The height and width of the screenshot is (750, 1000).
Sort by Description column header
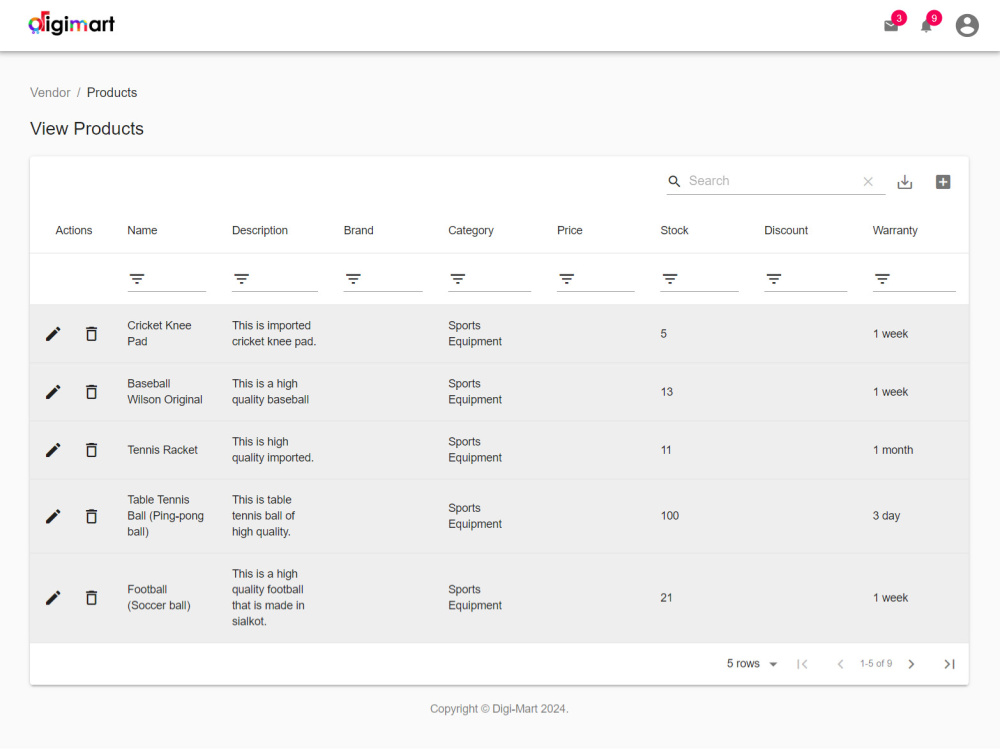click(260, 230)
